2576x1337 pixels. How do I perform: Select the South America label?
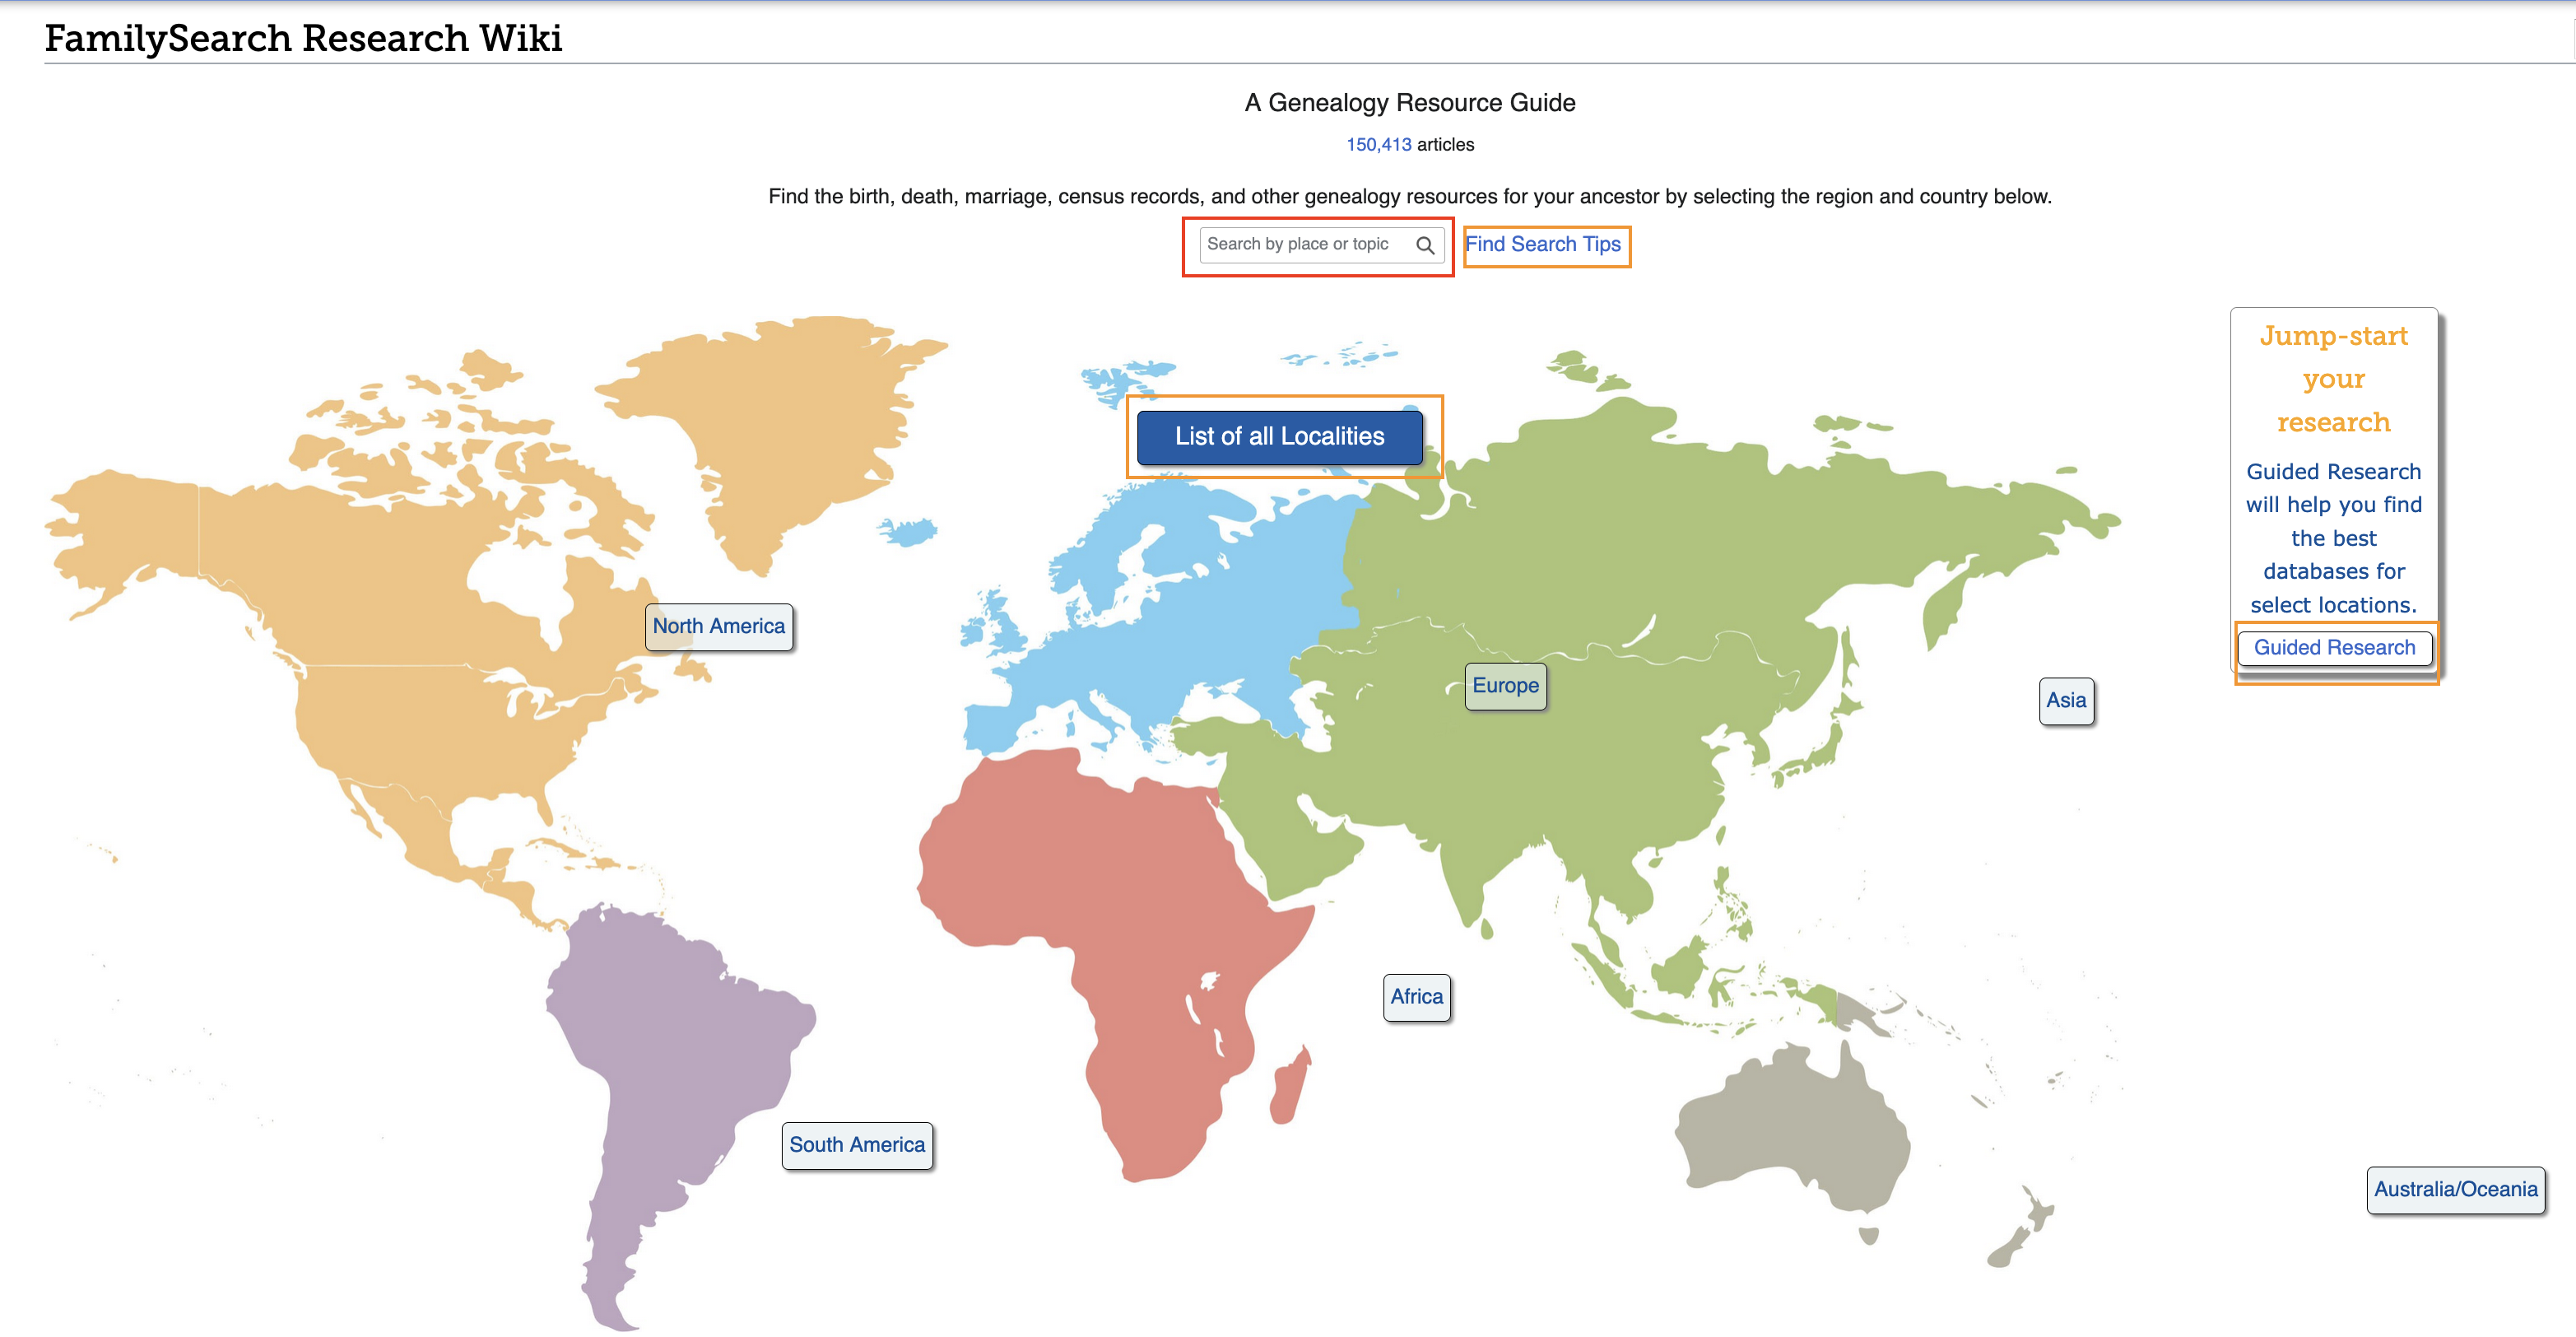[x=856, y=1145]
